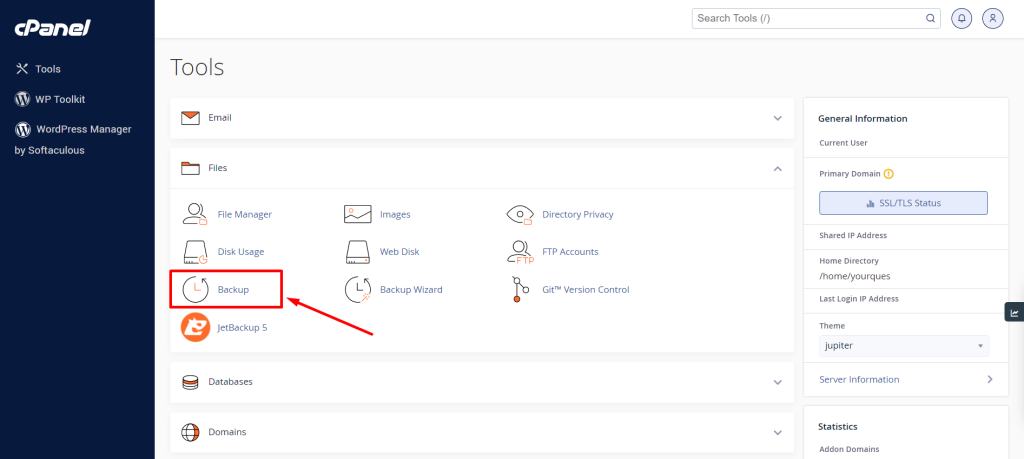Viewport: 1024px width, 459px height.
Task: Click the Backup Wizard icon
Action: pyautogui.click(x=357, y=289)
